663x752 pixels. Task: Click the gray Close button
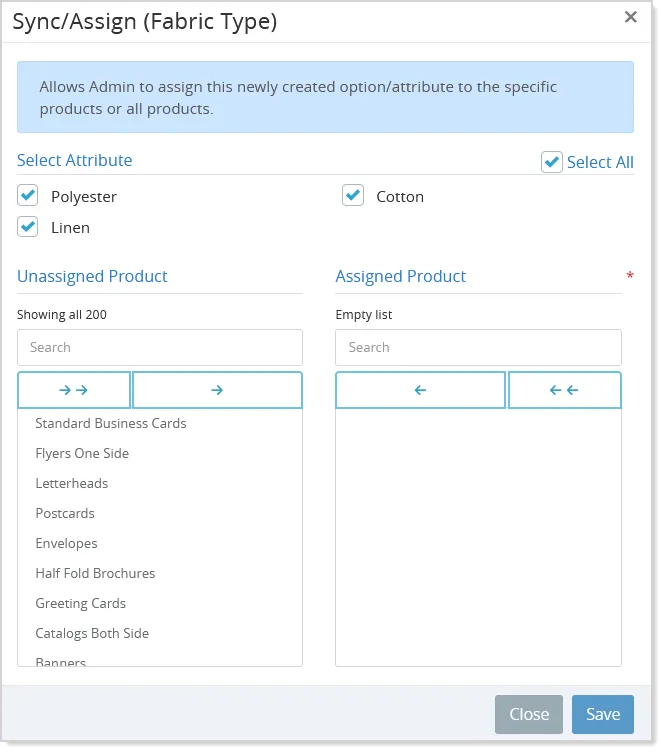[x=529, y=714]
